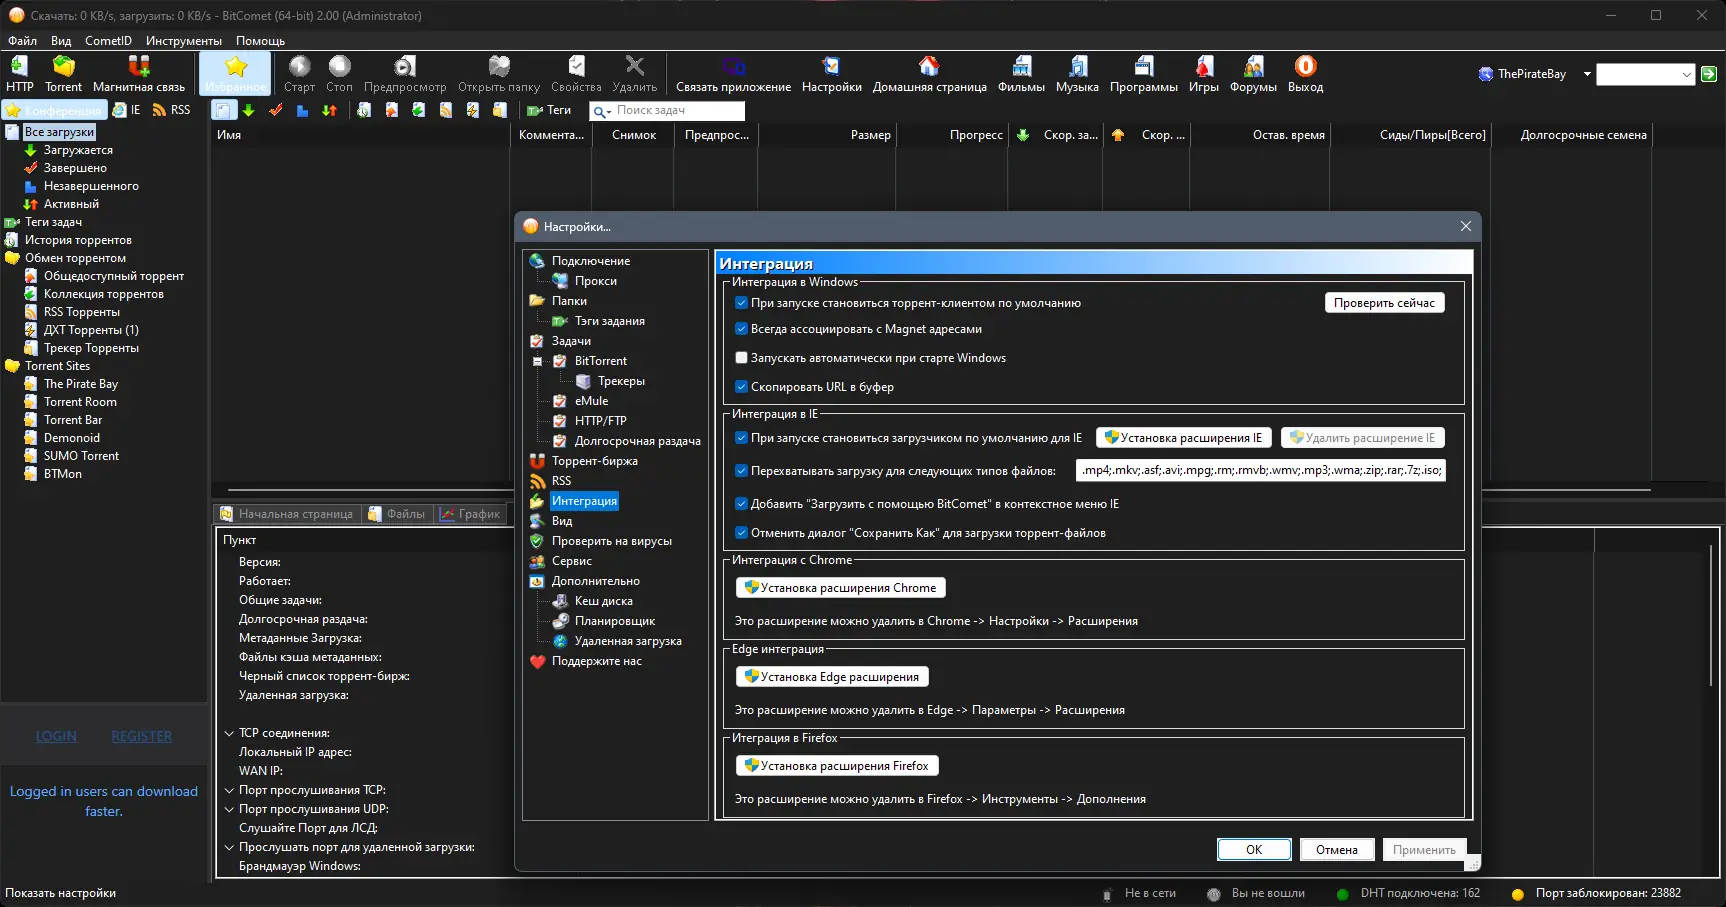Select The Pirate Bay in sidebar
Image resolution: width=1726 pixels, height=907 pixels.
point(81,384)
